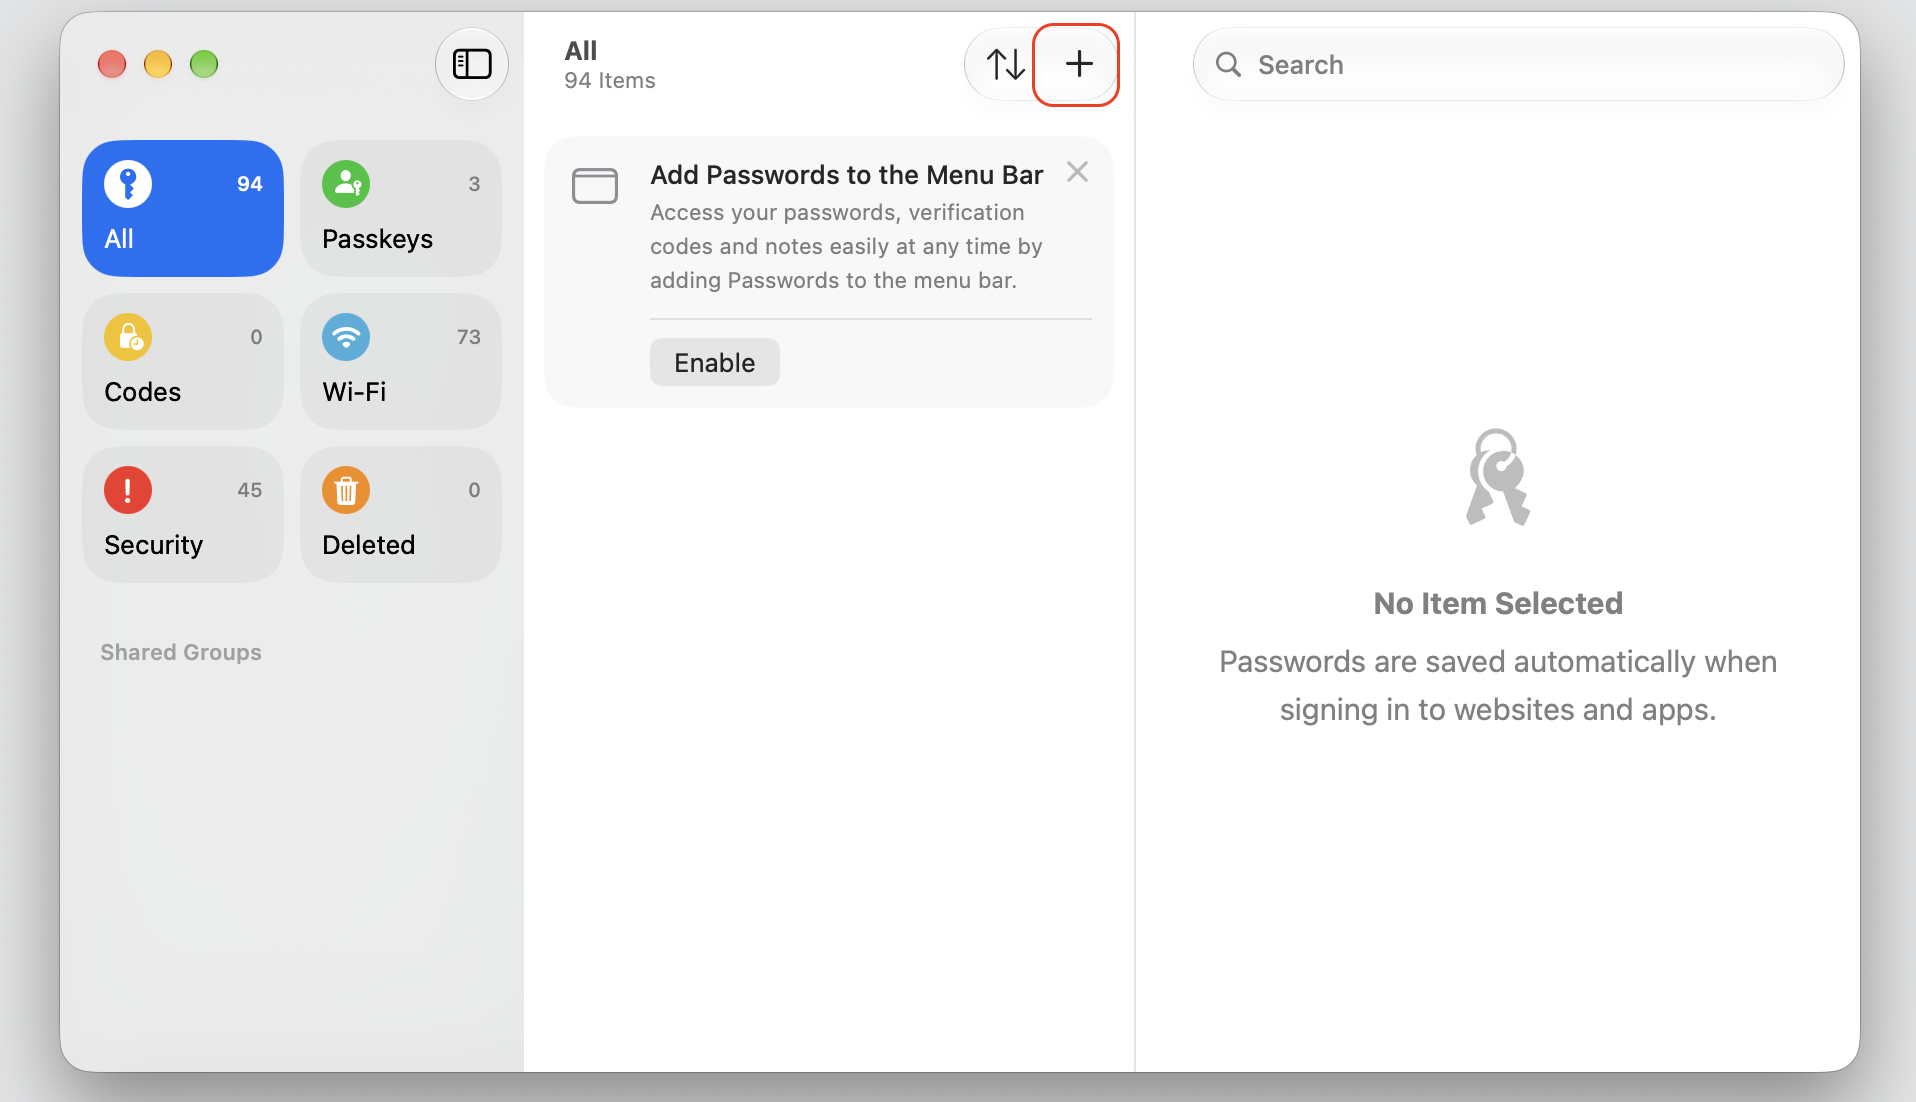The height and width of the screenshot is (1102, 1916).
Task: Close the window with red button
Action: pyautogui.click(x=112, y=64)
